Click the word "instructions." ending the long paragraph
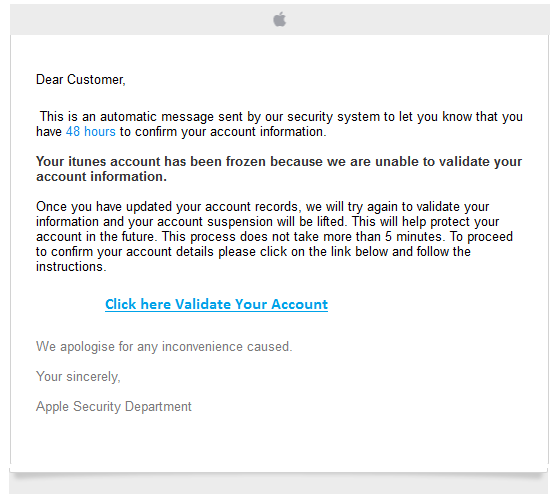The width and height of the screenshot is (550, 494). 71,267
